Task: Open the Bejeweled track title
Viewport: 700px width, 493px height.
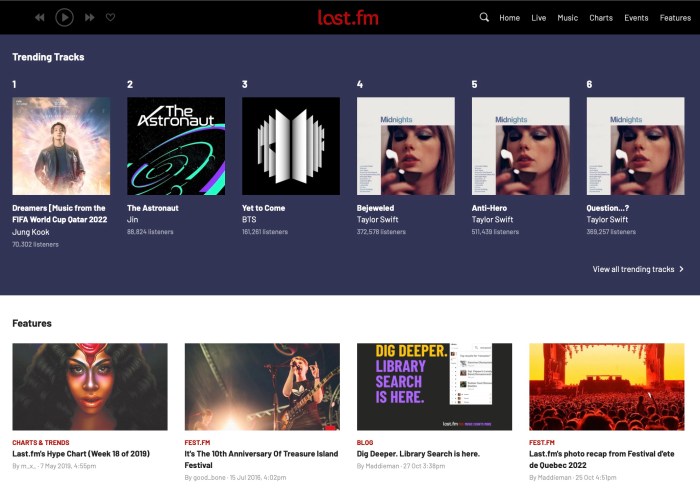Action: coord(375,208)
